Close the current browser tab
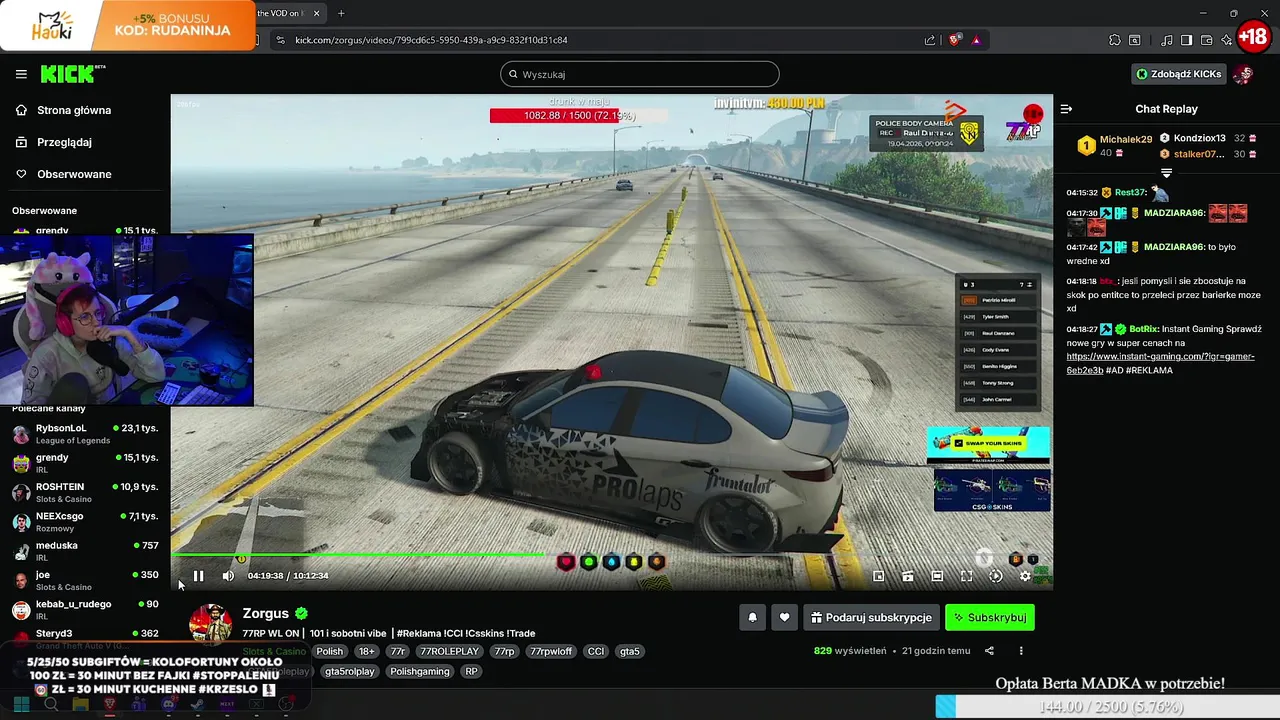The width and height of the screenshot is (1280, 720). [x=317, y=13]
